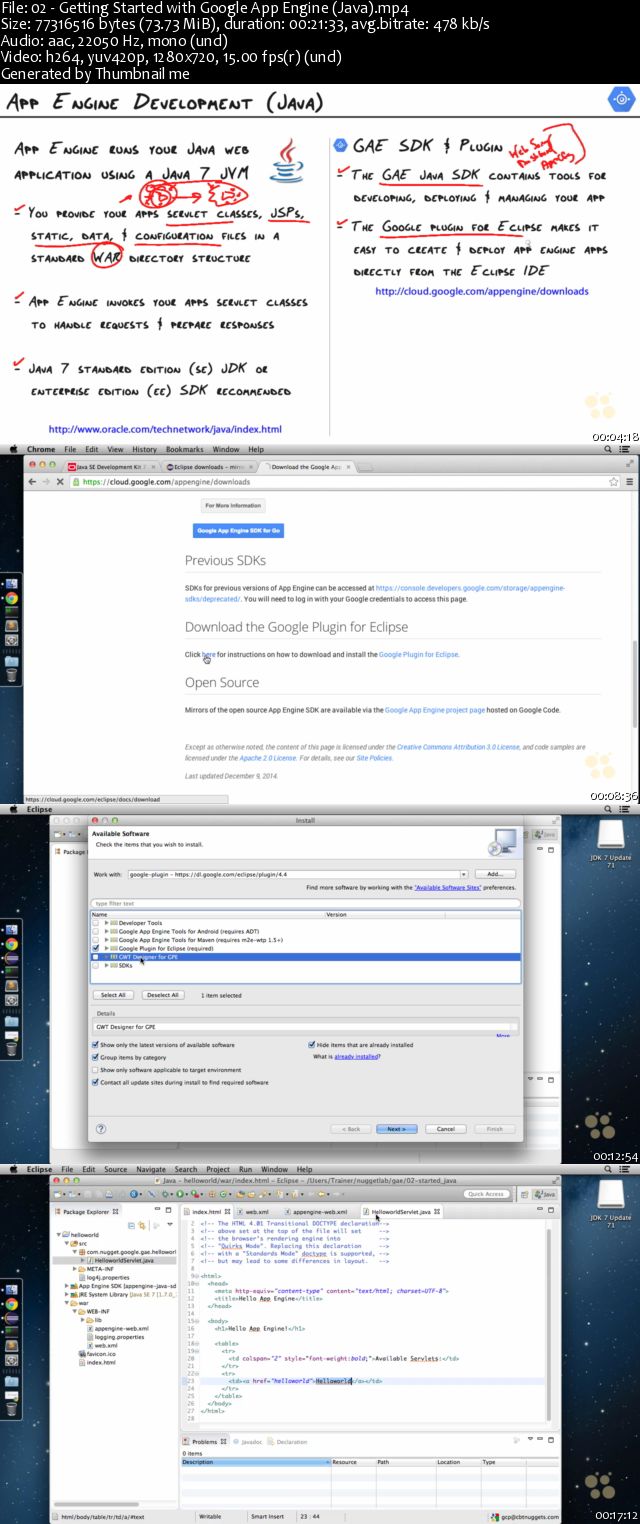
Task: Toggle Show only the latest versions checkbox
Action: pyautogui.click(x=95, y=1044)
